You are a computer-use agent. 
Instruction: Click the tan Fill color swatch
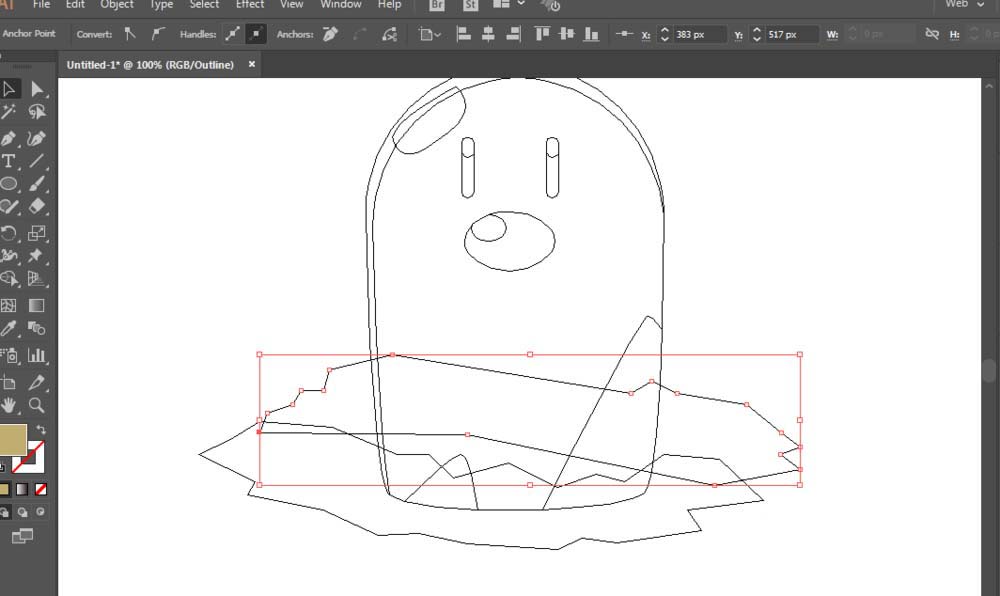[x=13, y=439]
